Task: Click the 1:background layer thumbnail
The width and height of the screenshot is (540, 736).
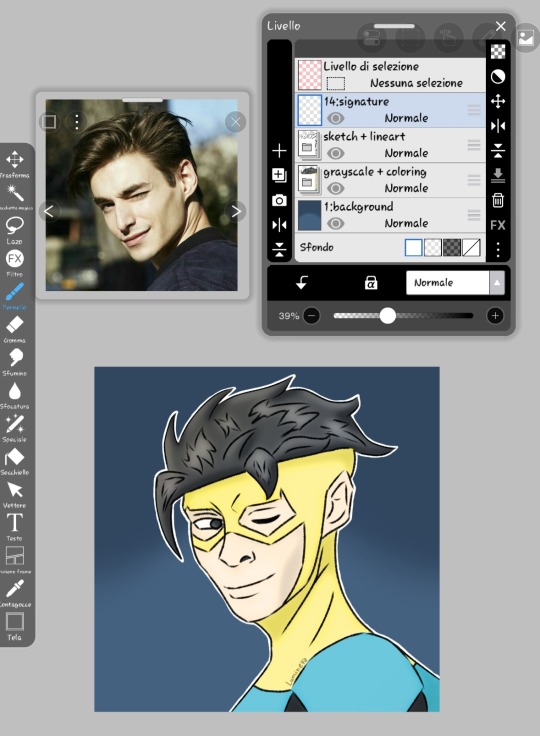Action: coord(309,215)
